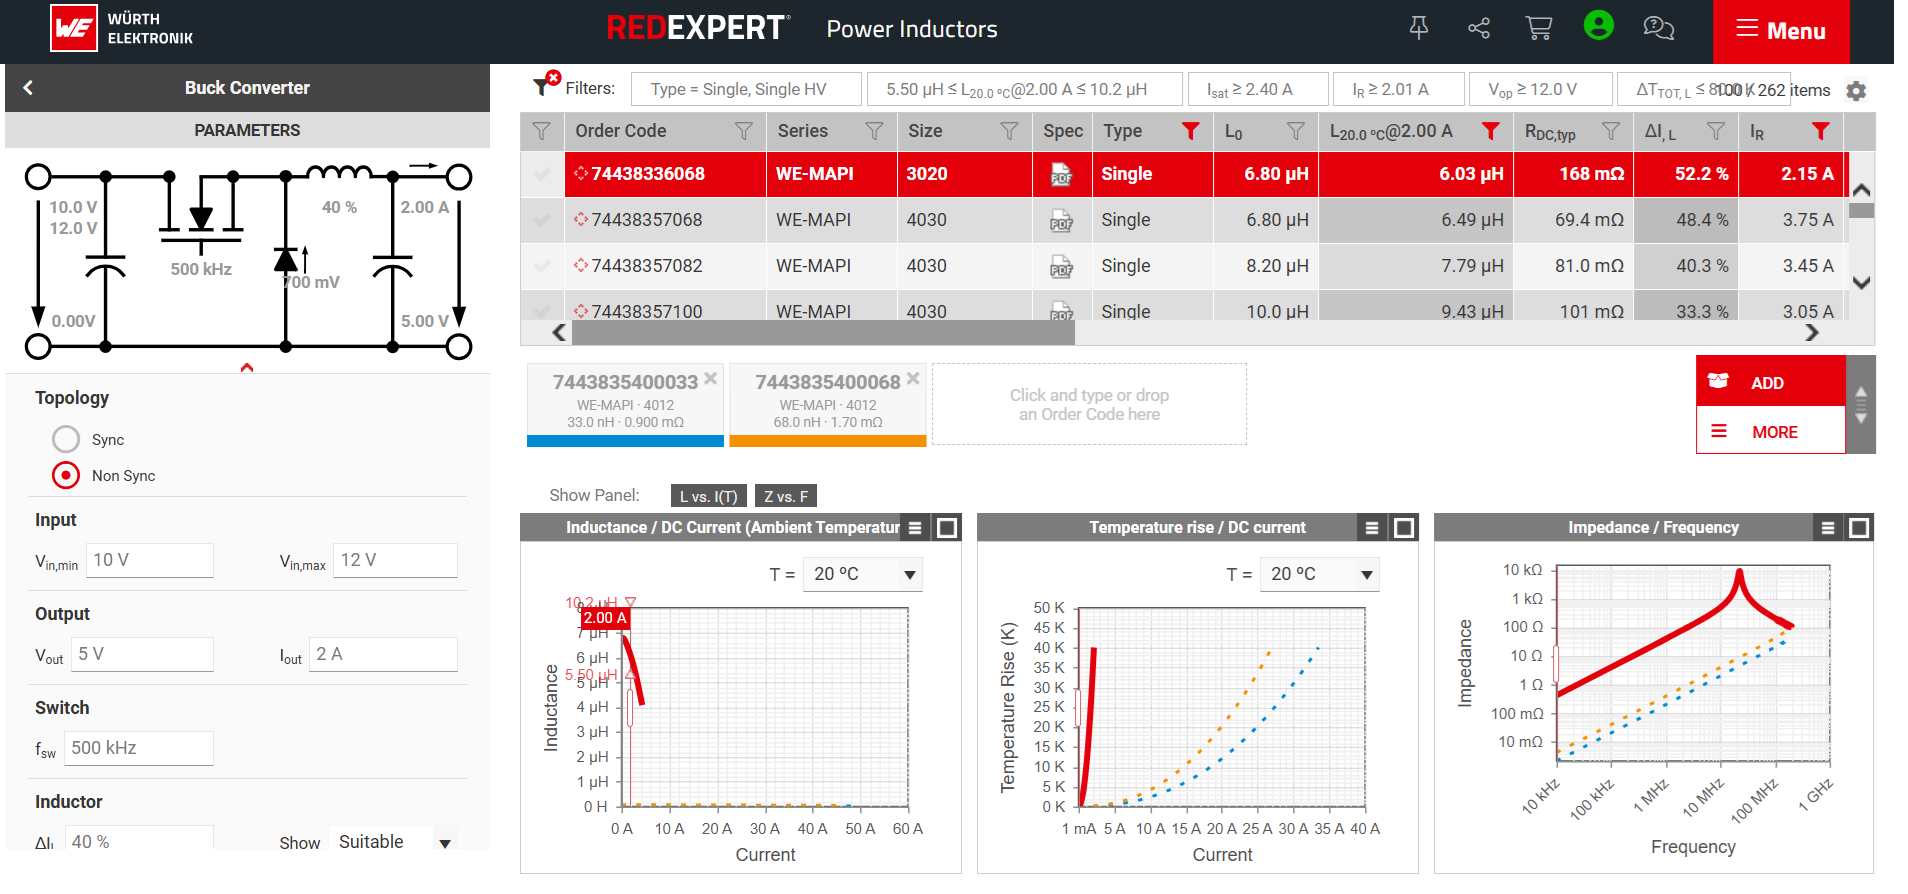This screenshot has width=1908, height=894.
Task: Clear all filters with funnel icon
Action: [545, 85]
